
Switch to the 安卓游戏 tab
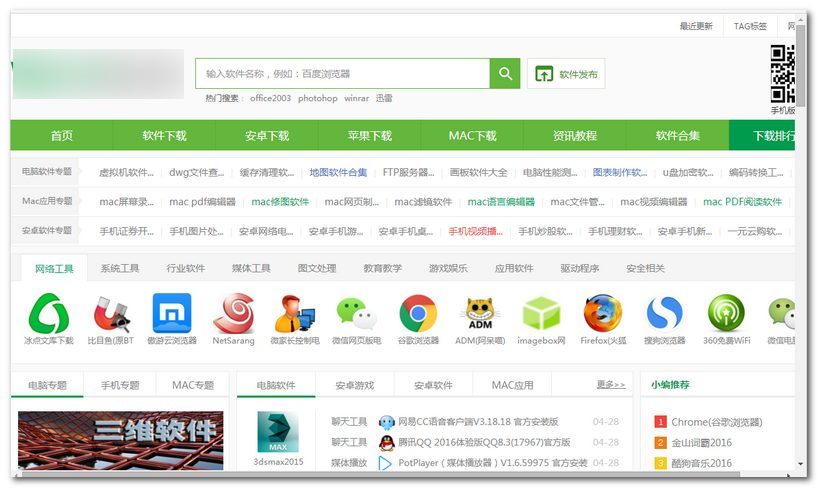(x=355, y=385)
